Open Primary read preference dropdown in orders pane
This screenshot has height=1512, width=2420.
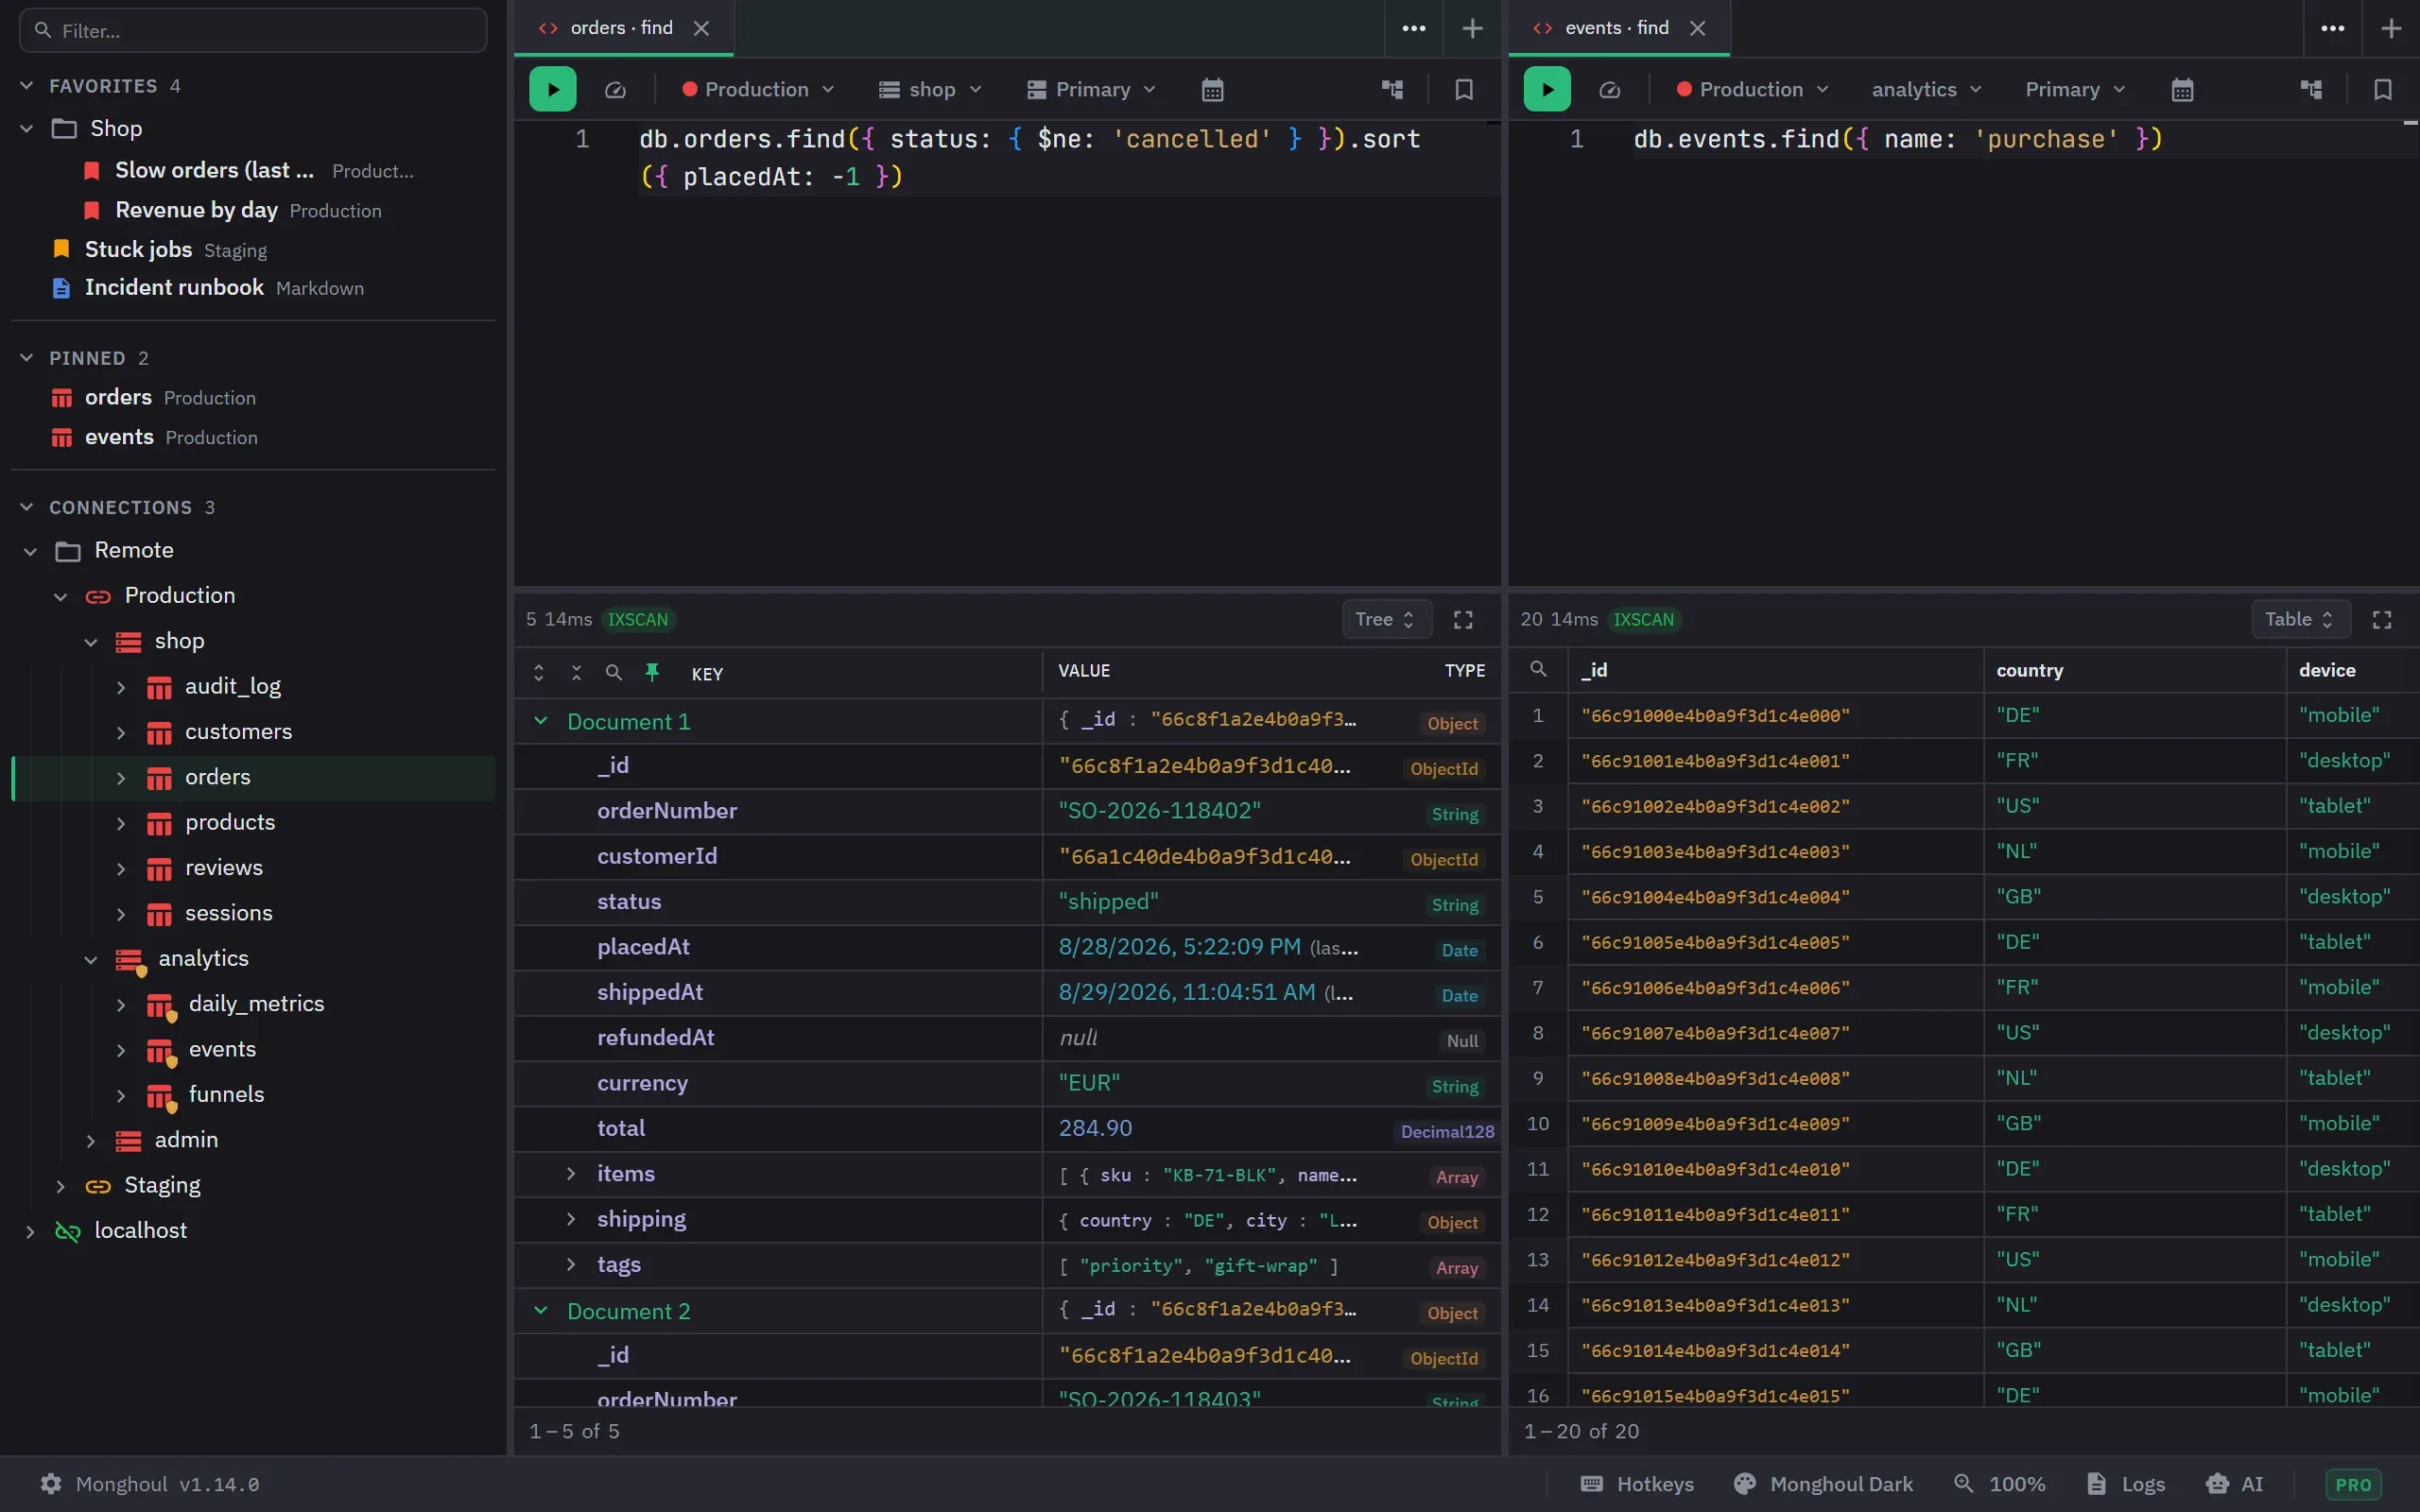[1091, 90]
